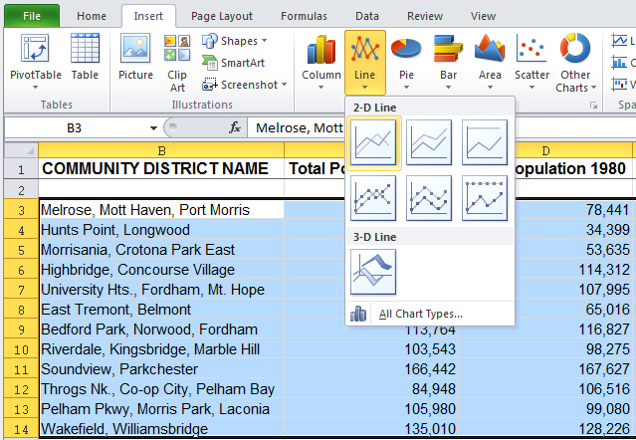The width and height of the screenshot is (636, 440).
Task: Click cell Wakefield, Williamsbridge
Action: tap(161, 429)
